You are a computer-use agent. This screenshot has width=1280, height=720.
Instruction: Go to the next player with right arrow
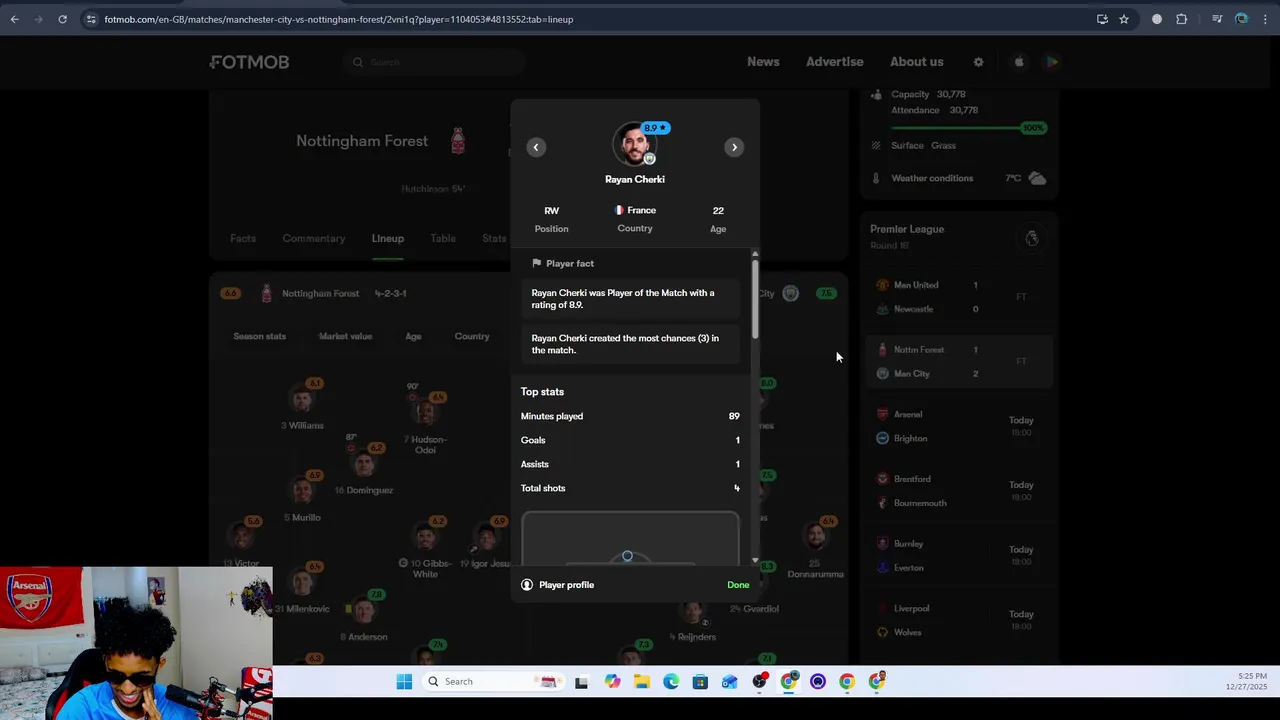734,147
